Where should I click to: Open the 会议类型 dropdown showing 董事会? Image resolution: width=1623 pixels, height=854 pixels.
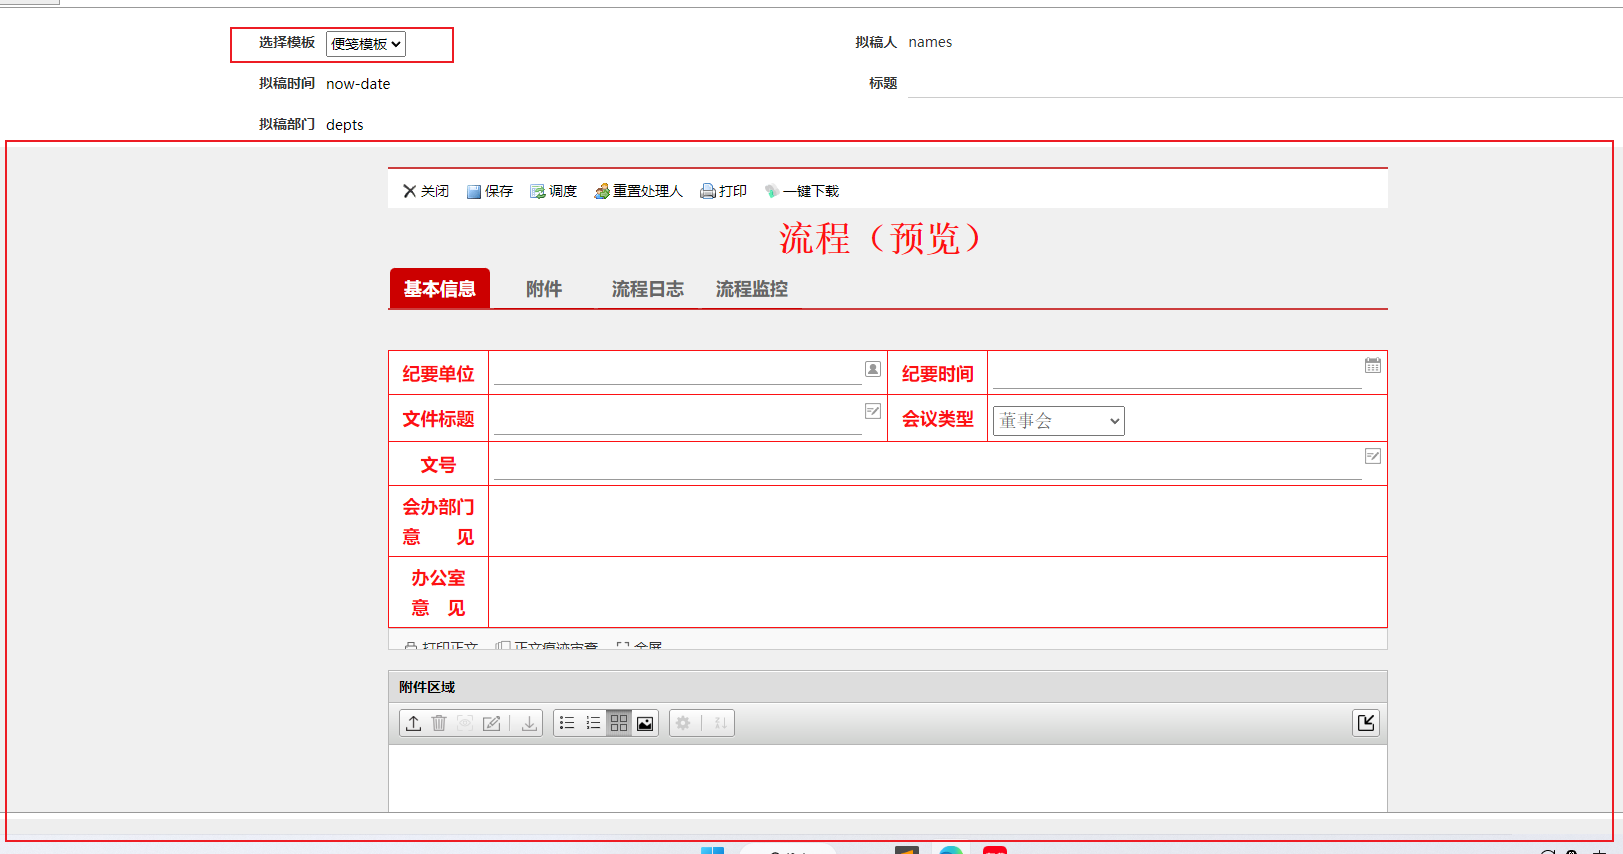coord(1059,421)
